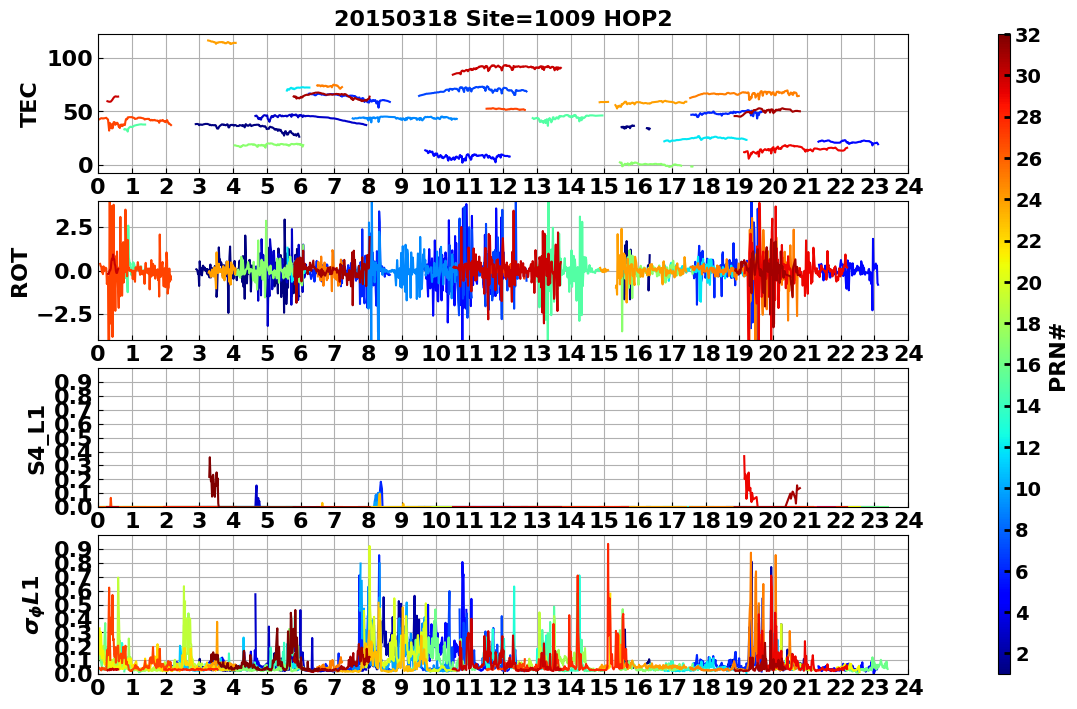Click colorbar tick label 16
This screenshot has height=709, width=1077.
coord(1028,365)
